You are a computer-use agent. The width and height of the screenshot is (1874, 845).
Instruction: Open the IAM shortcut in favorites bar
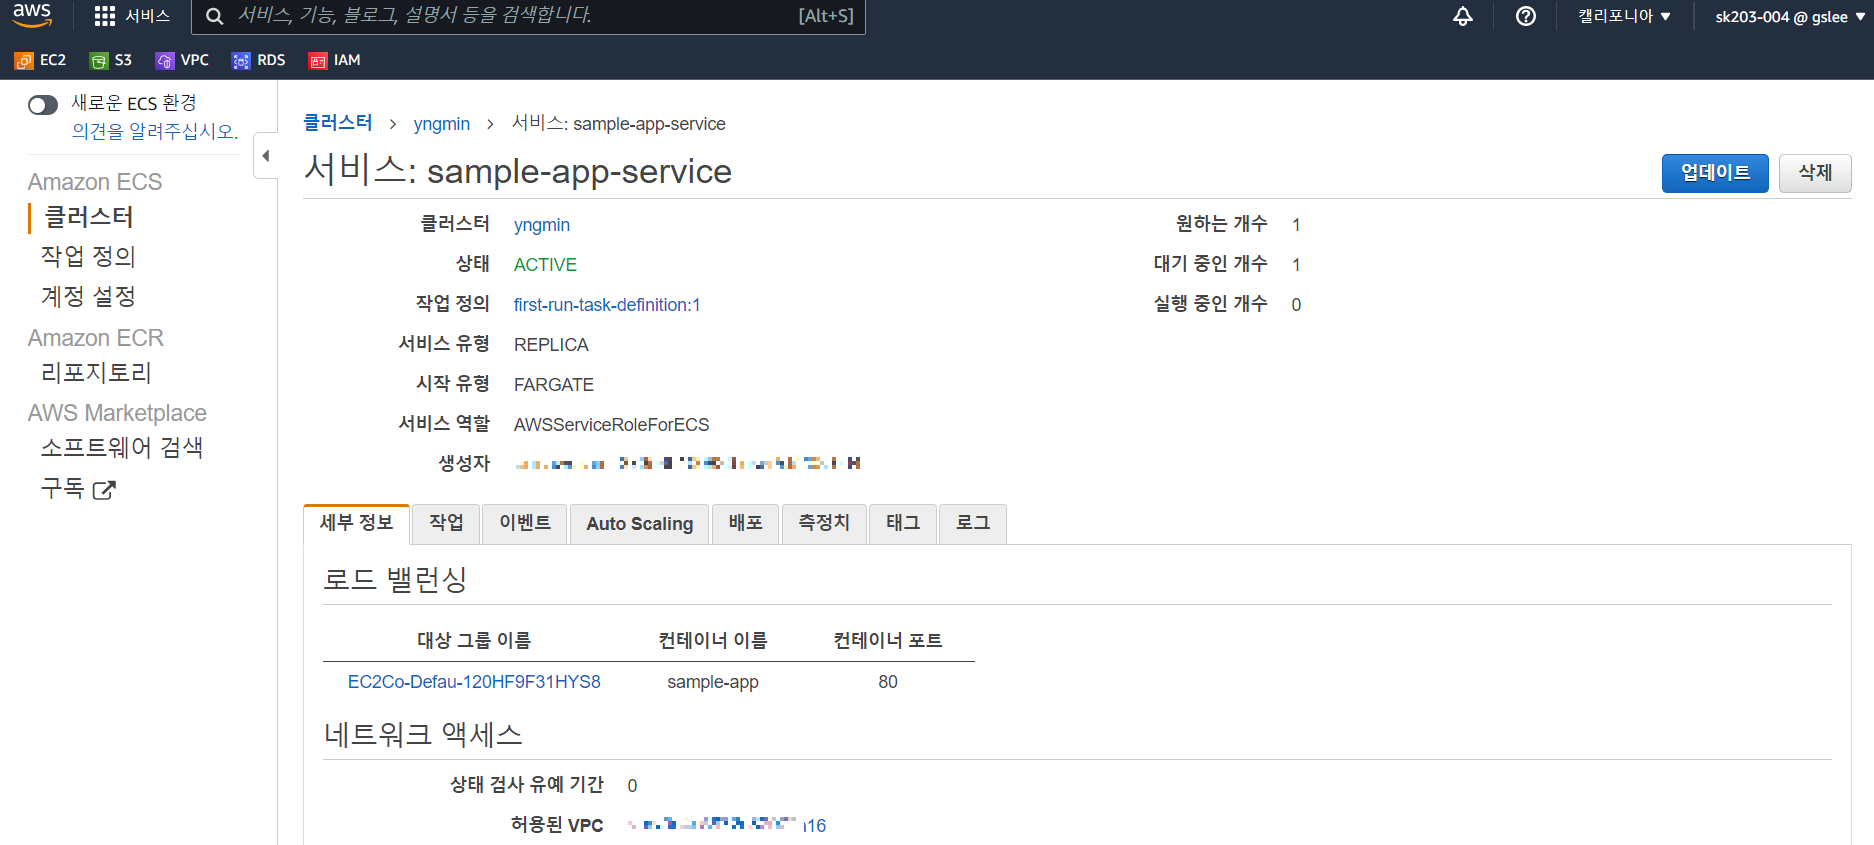click(335, 60)
